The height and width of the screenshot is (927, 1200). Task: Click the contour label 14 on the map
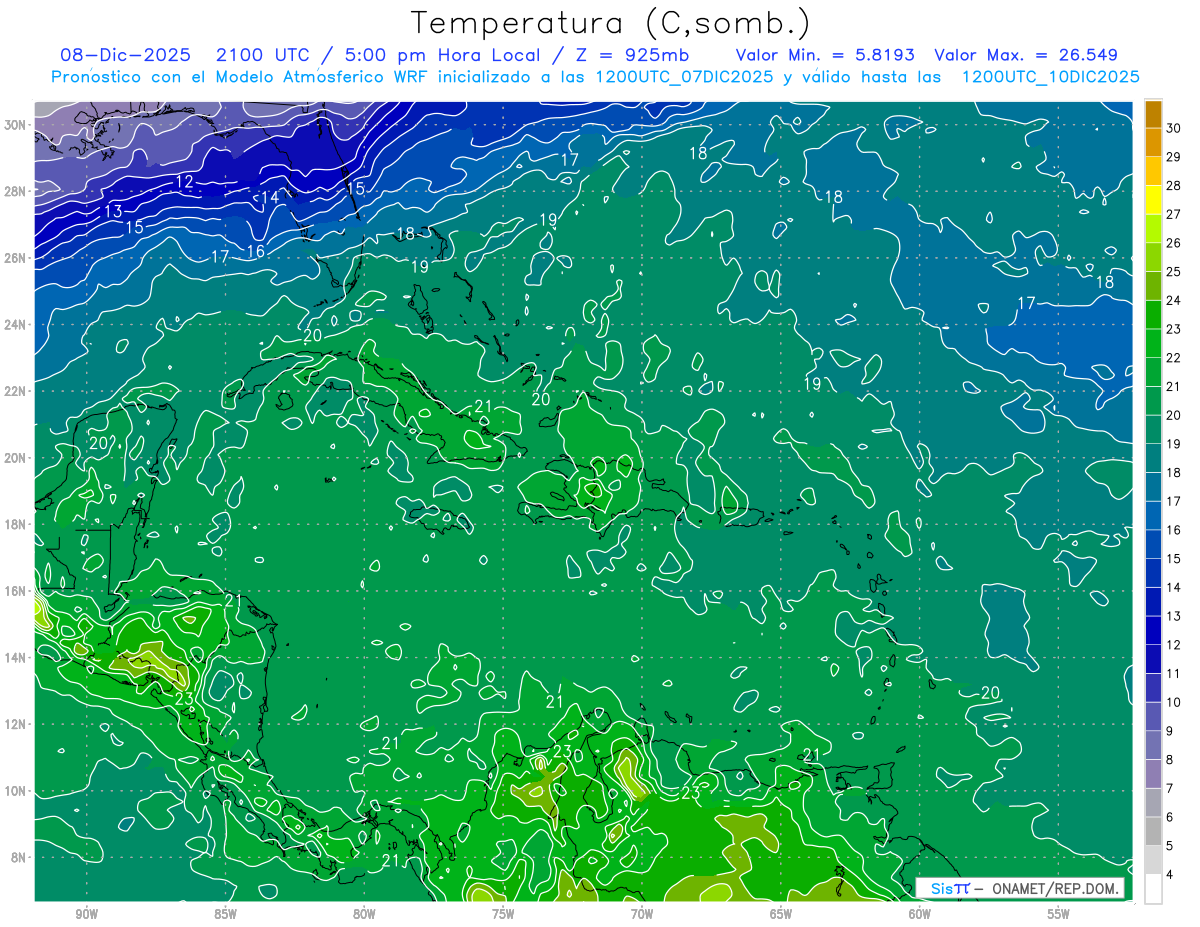tap(270, 197)
